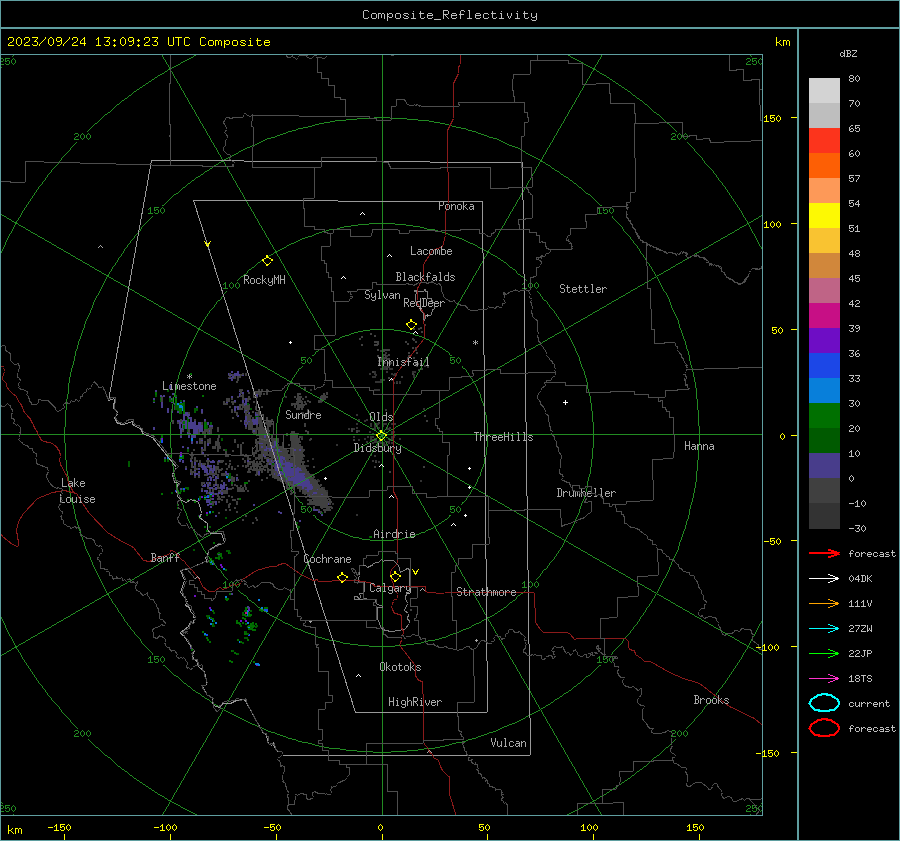Viewport: 900px width, 841px height.
Task: Click the yellow diamond marker near RockyMH
Action: click(267, 261)
